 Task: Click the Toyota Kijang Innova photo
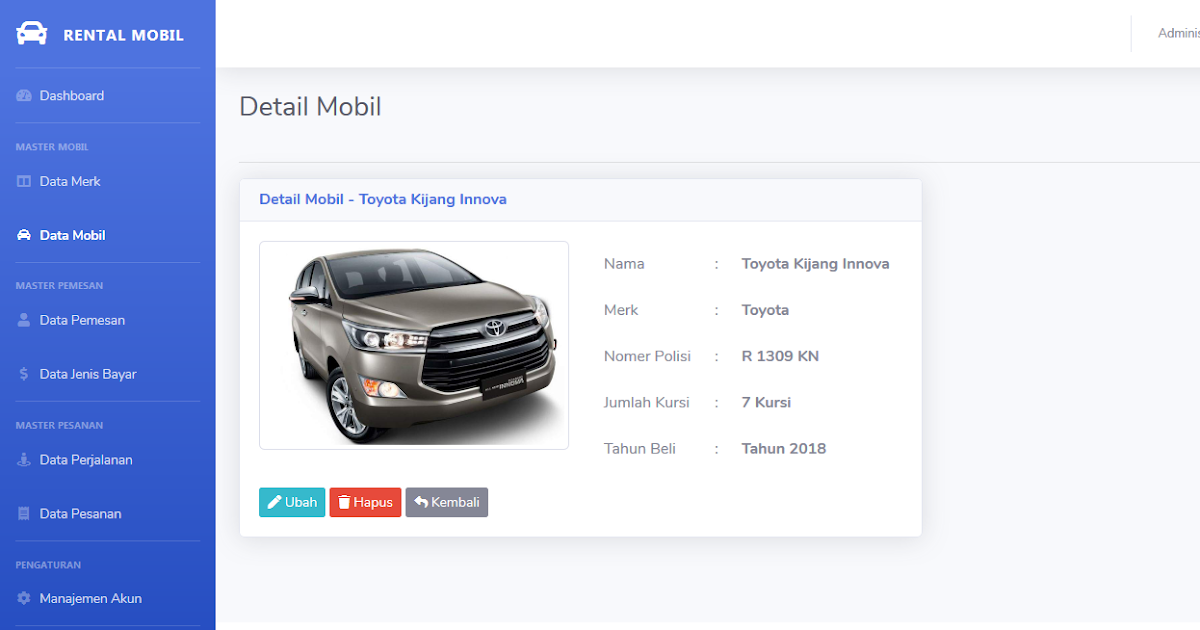[x=413, y=344]
